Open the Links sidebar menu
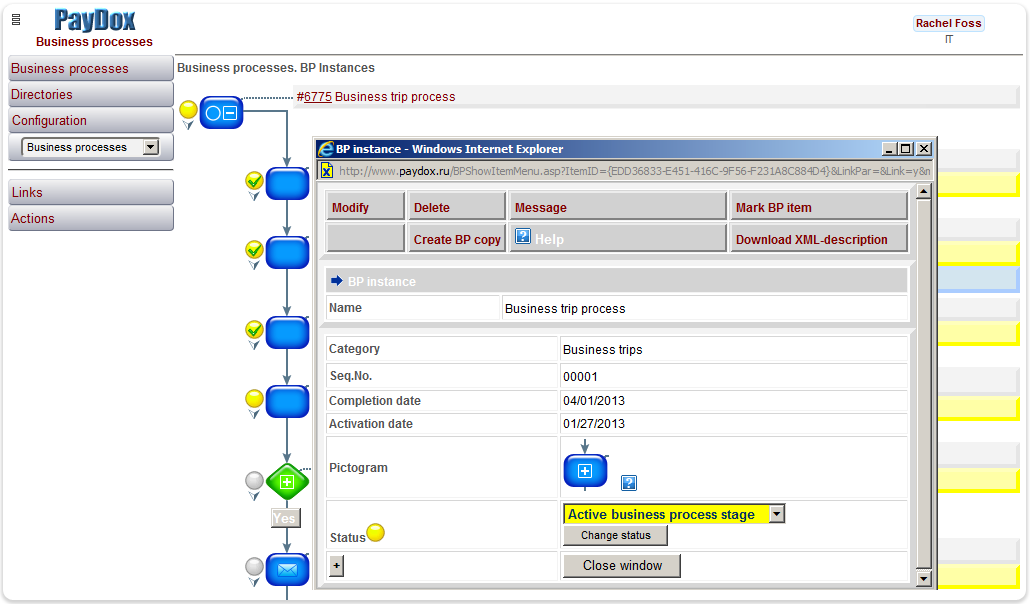The image size is (1030, 604). (x=91, y=193)
